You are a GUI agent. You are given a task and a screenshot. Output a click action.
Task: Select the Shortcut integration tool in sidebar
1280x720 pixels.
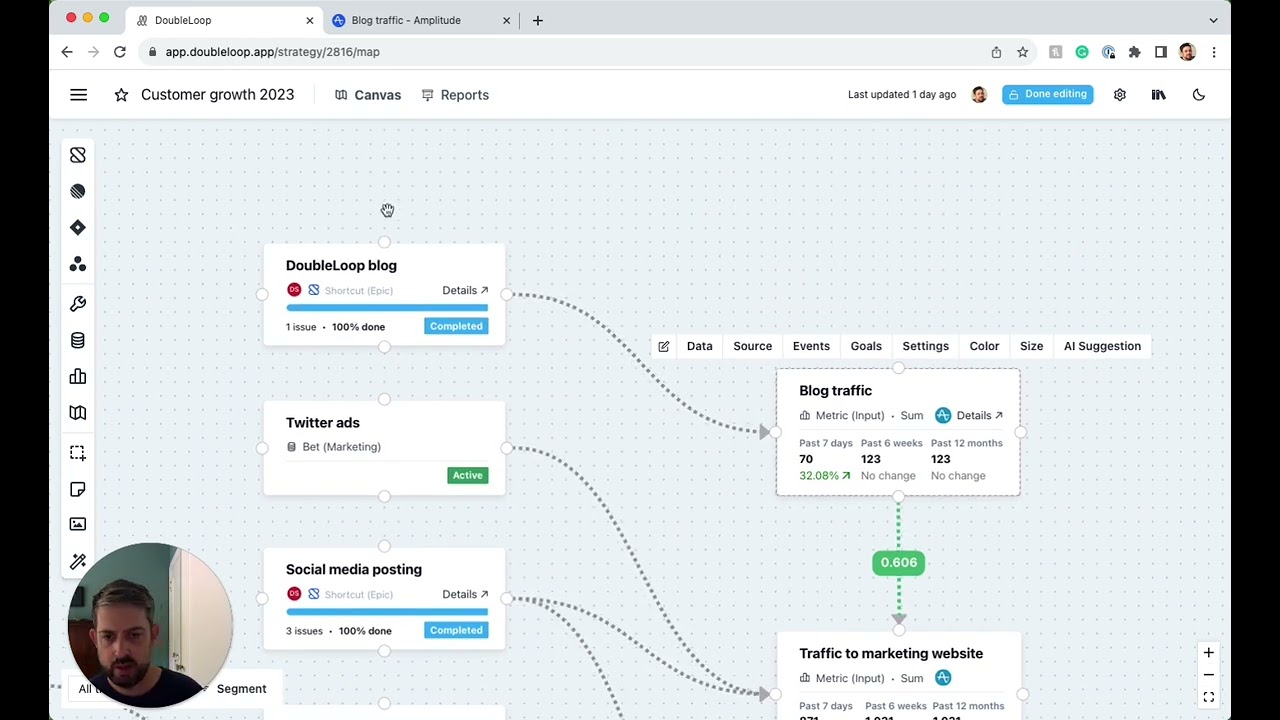point(78,155)
